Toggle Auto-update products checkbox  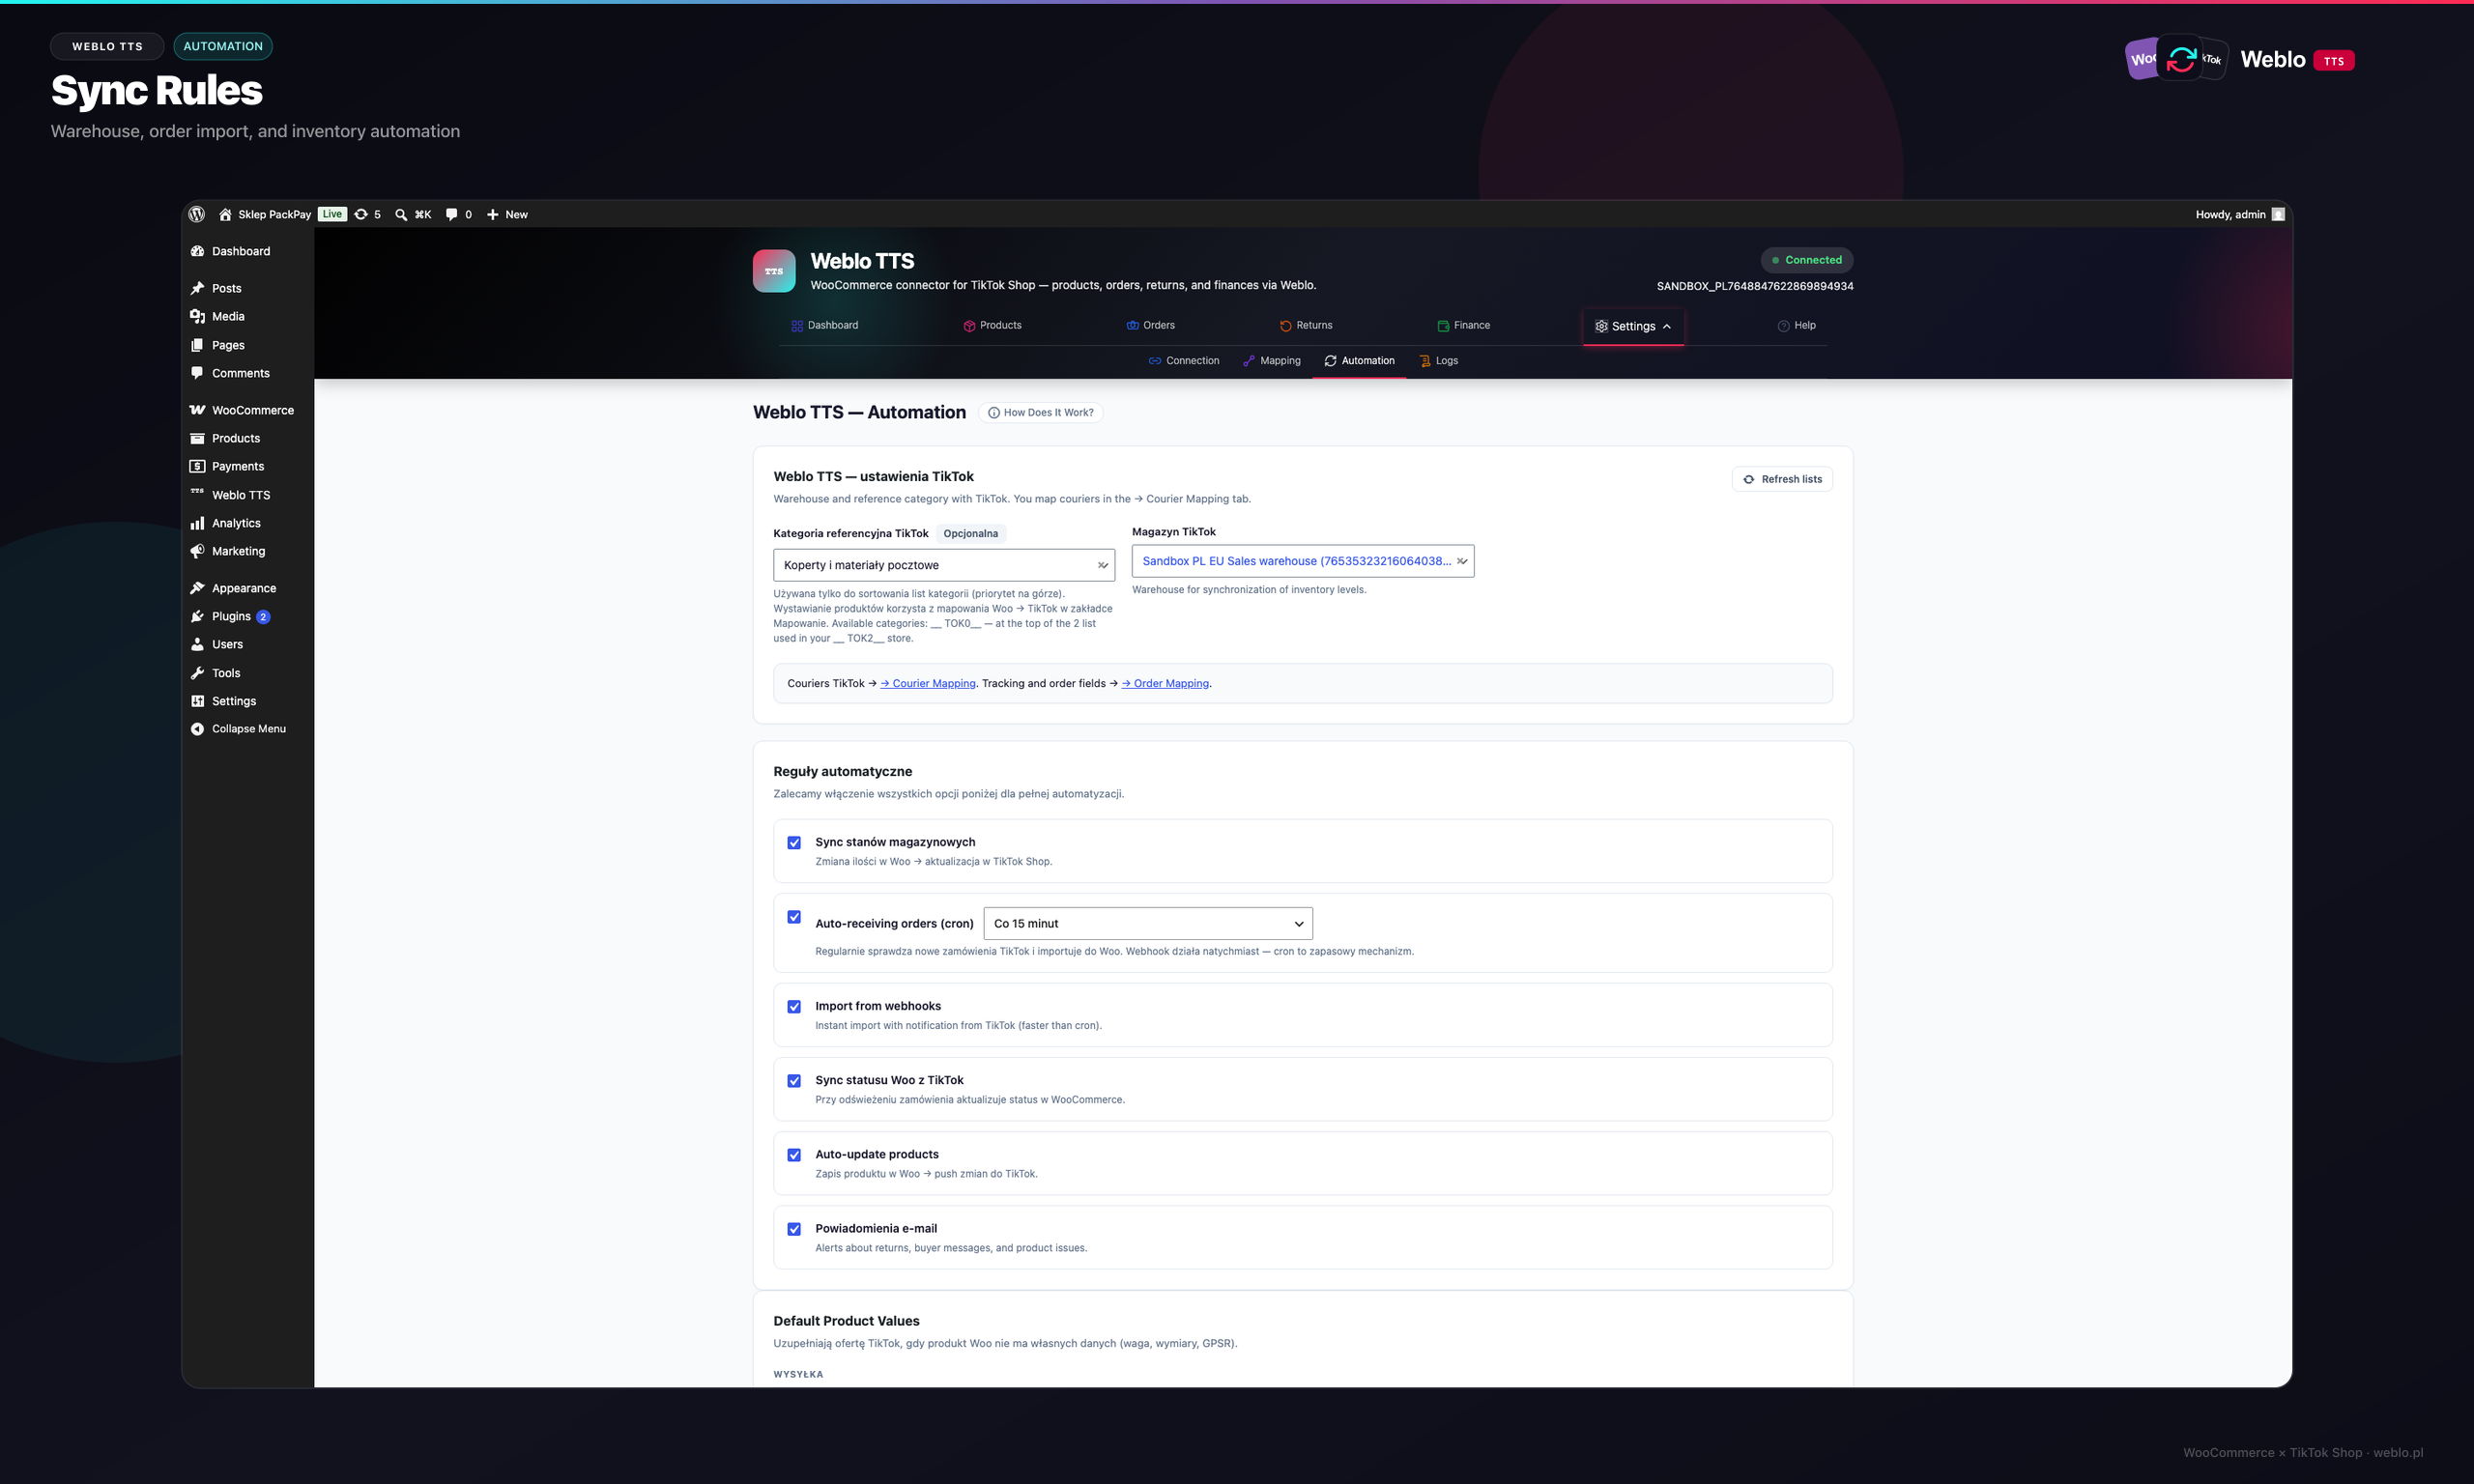794,1155
